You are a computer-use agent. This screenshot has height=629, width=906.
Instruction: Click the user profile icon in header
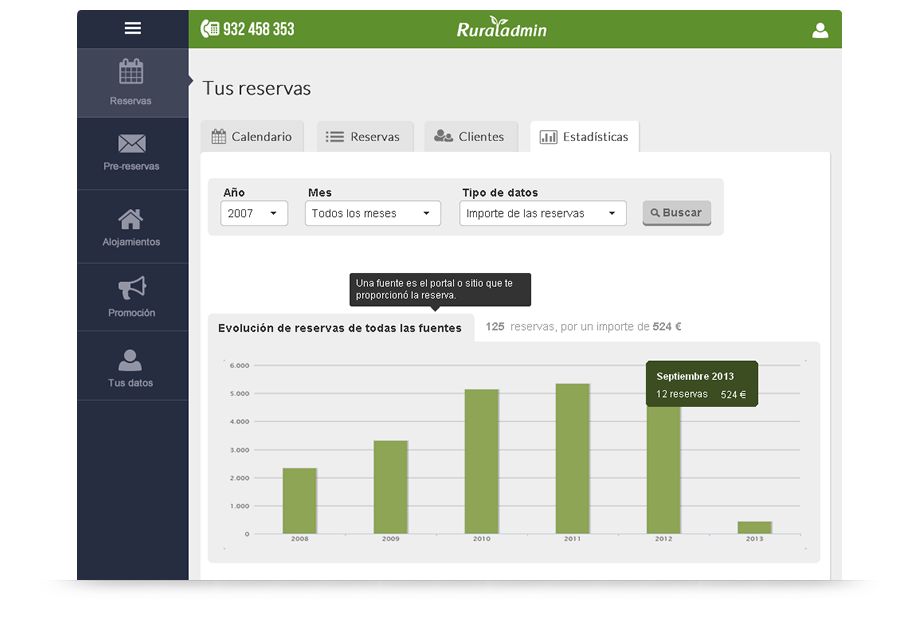point(820,30)
